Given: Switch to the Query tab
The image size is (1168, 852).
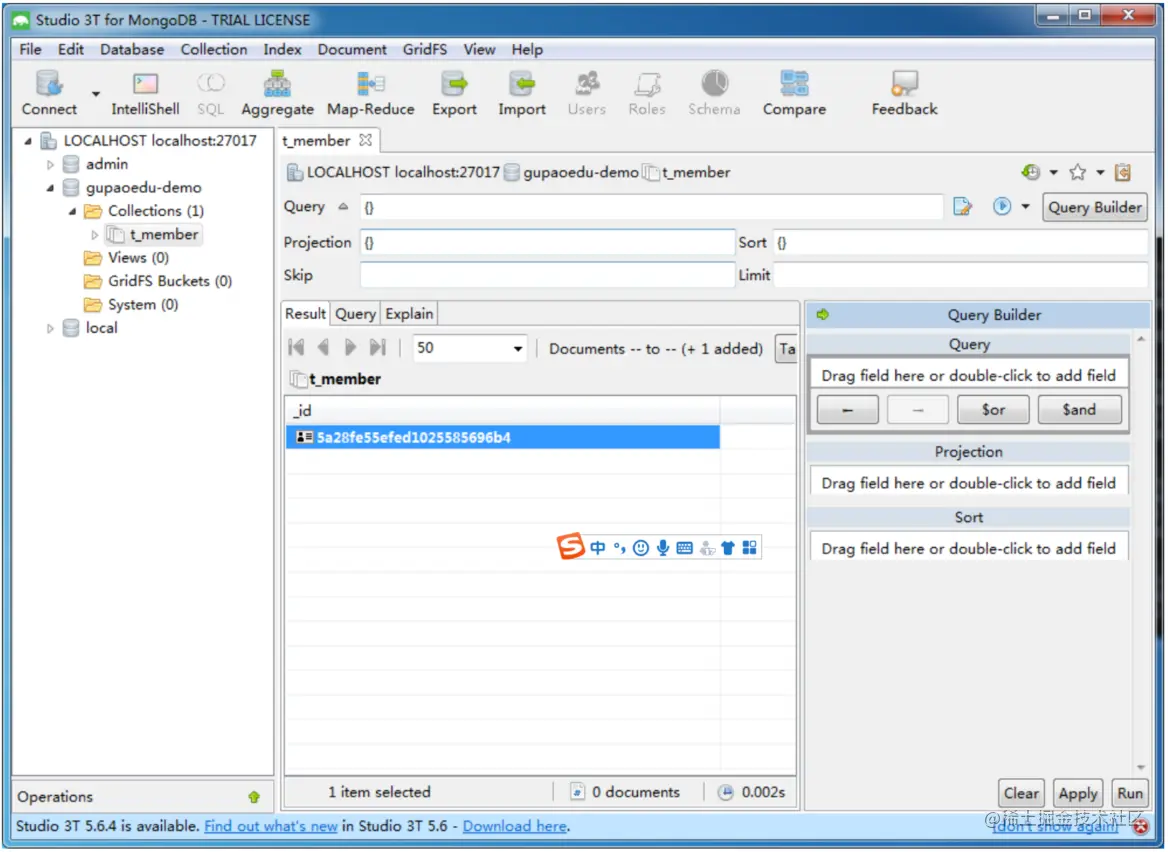Looking at the screenshot, I should 355,314.
